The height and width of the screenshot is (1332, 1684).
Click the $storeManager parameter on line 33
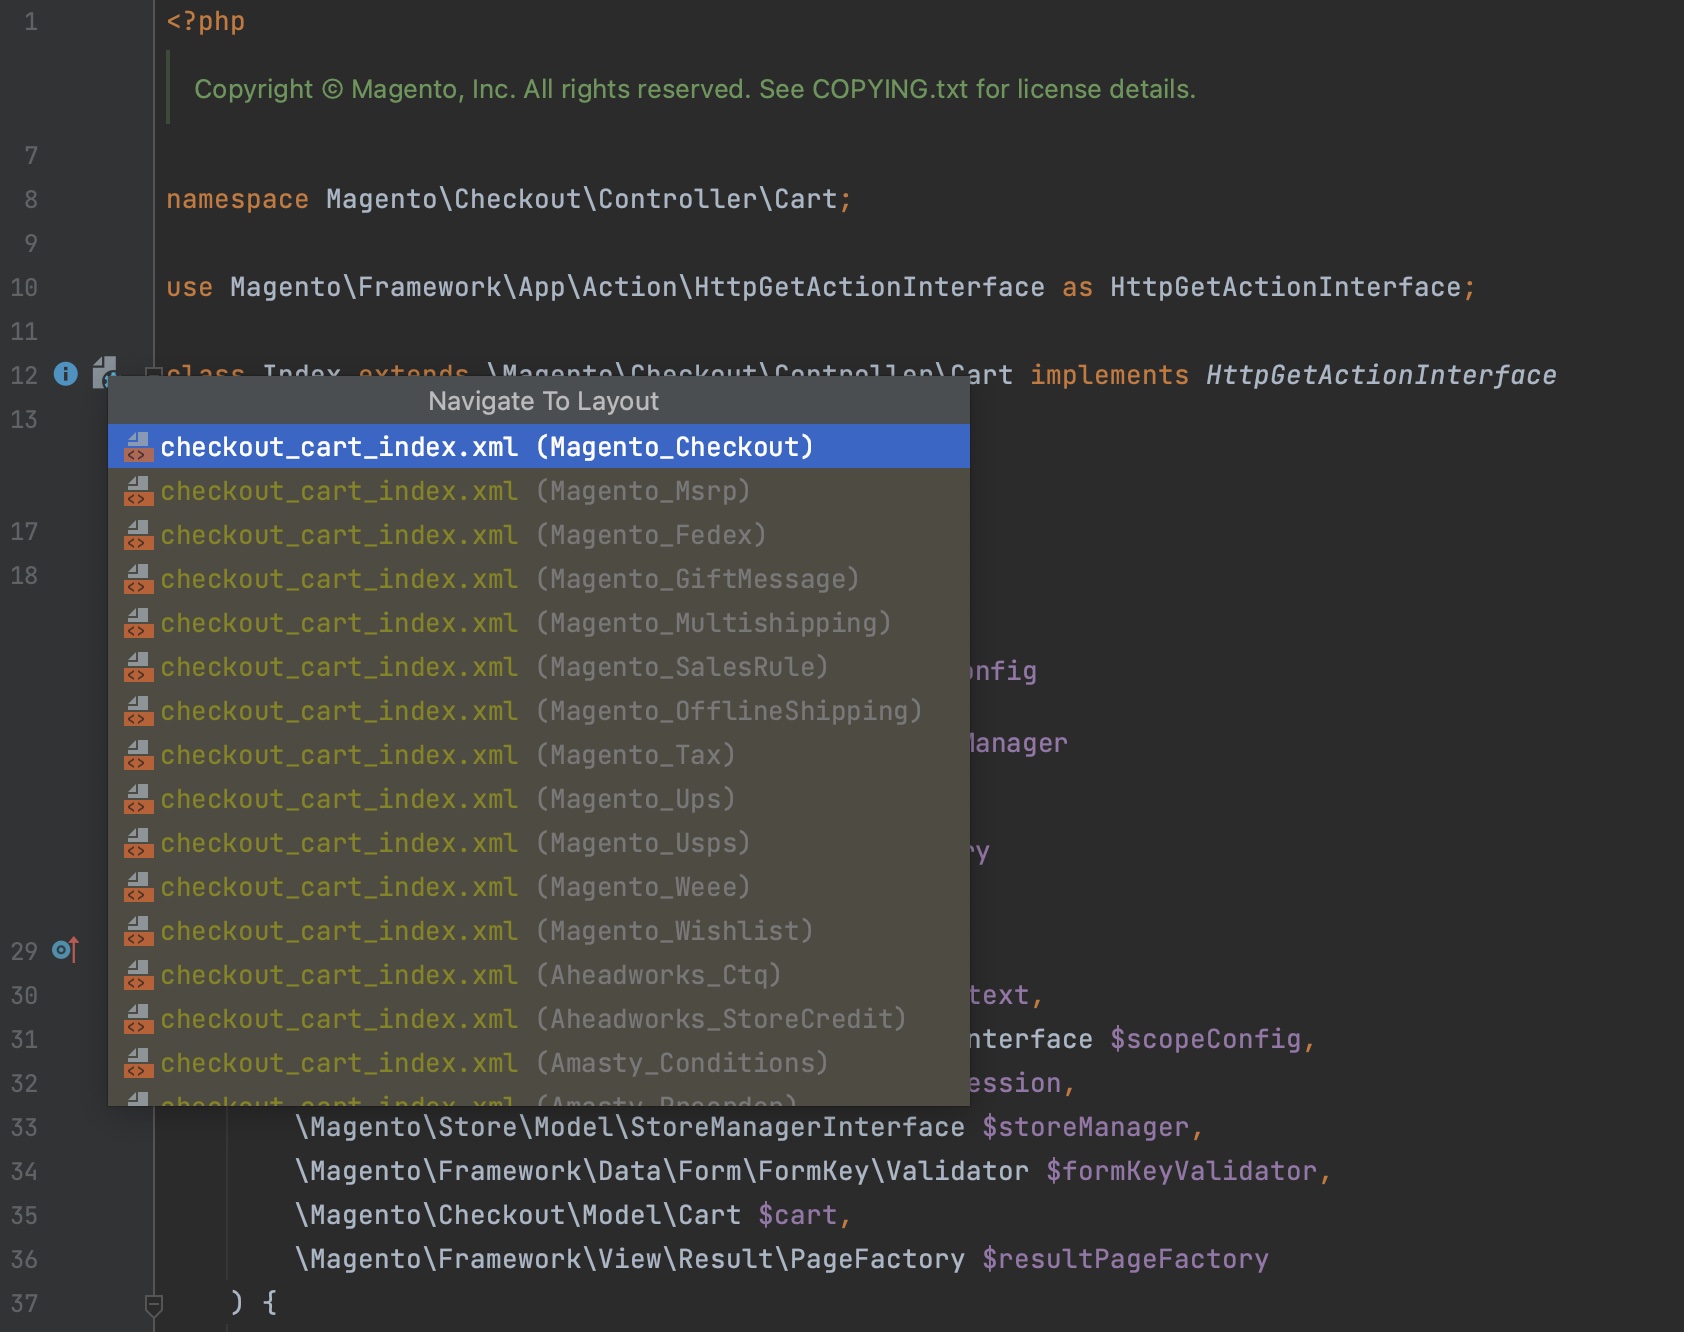tap(1085, 1127)
